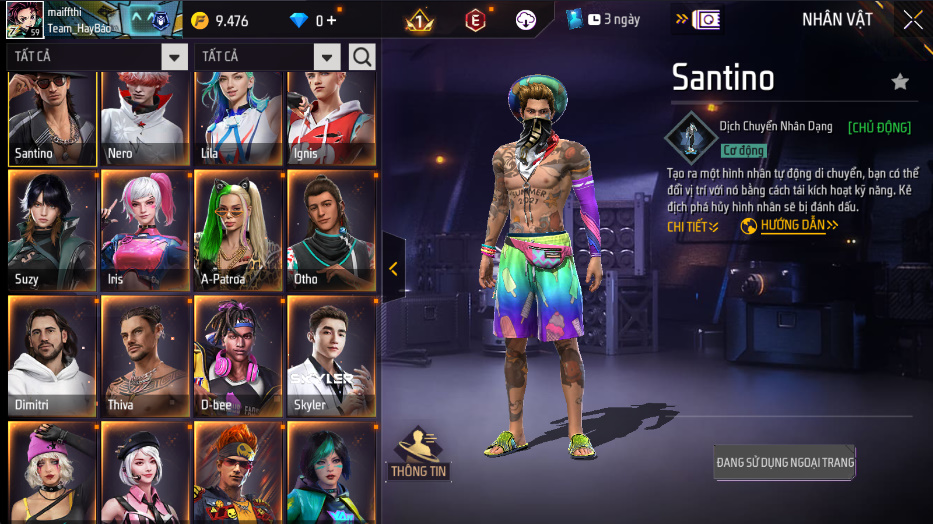The width and height of the screenshot is (933, 524).
Task: Tap the Dịch Chuyển Nhân Dạng skill icon
Action: pyautogui.click(x=691, y=137)
